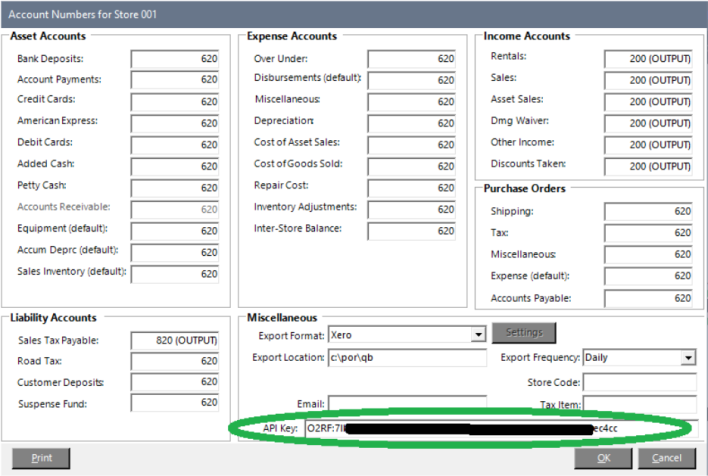
Task: Select the Debit Cards account field
Action: click(175, 145)
